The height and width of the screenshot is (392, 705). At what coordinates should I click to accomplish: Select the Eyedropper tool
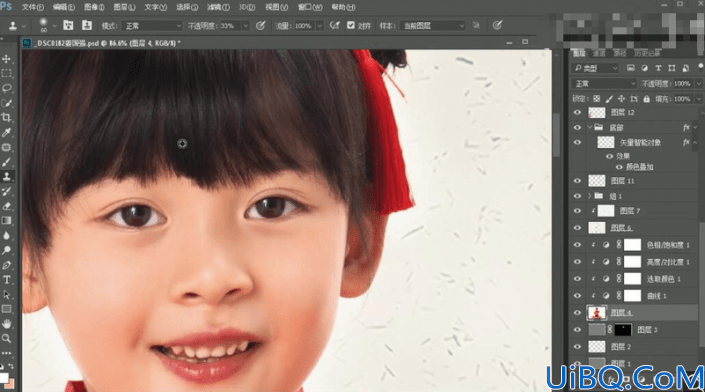click(x=7, y=132)
